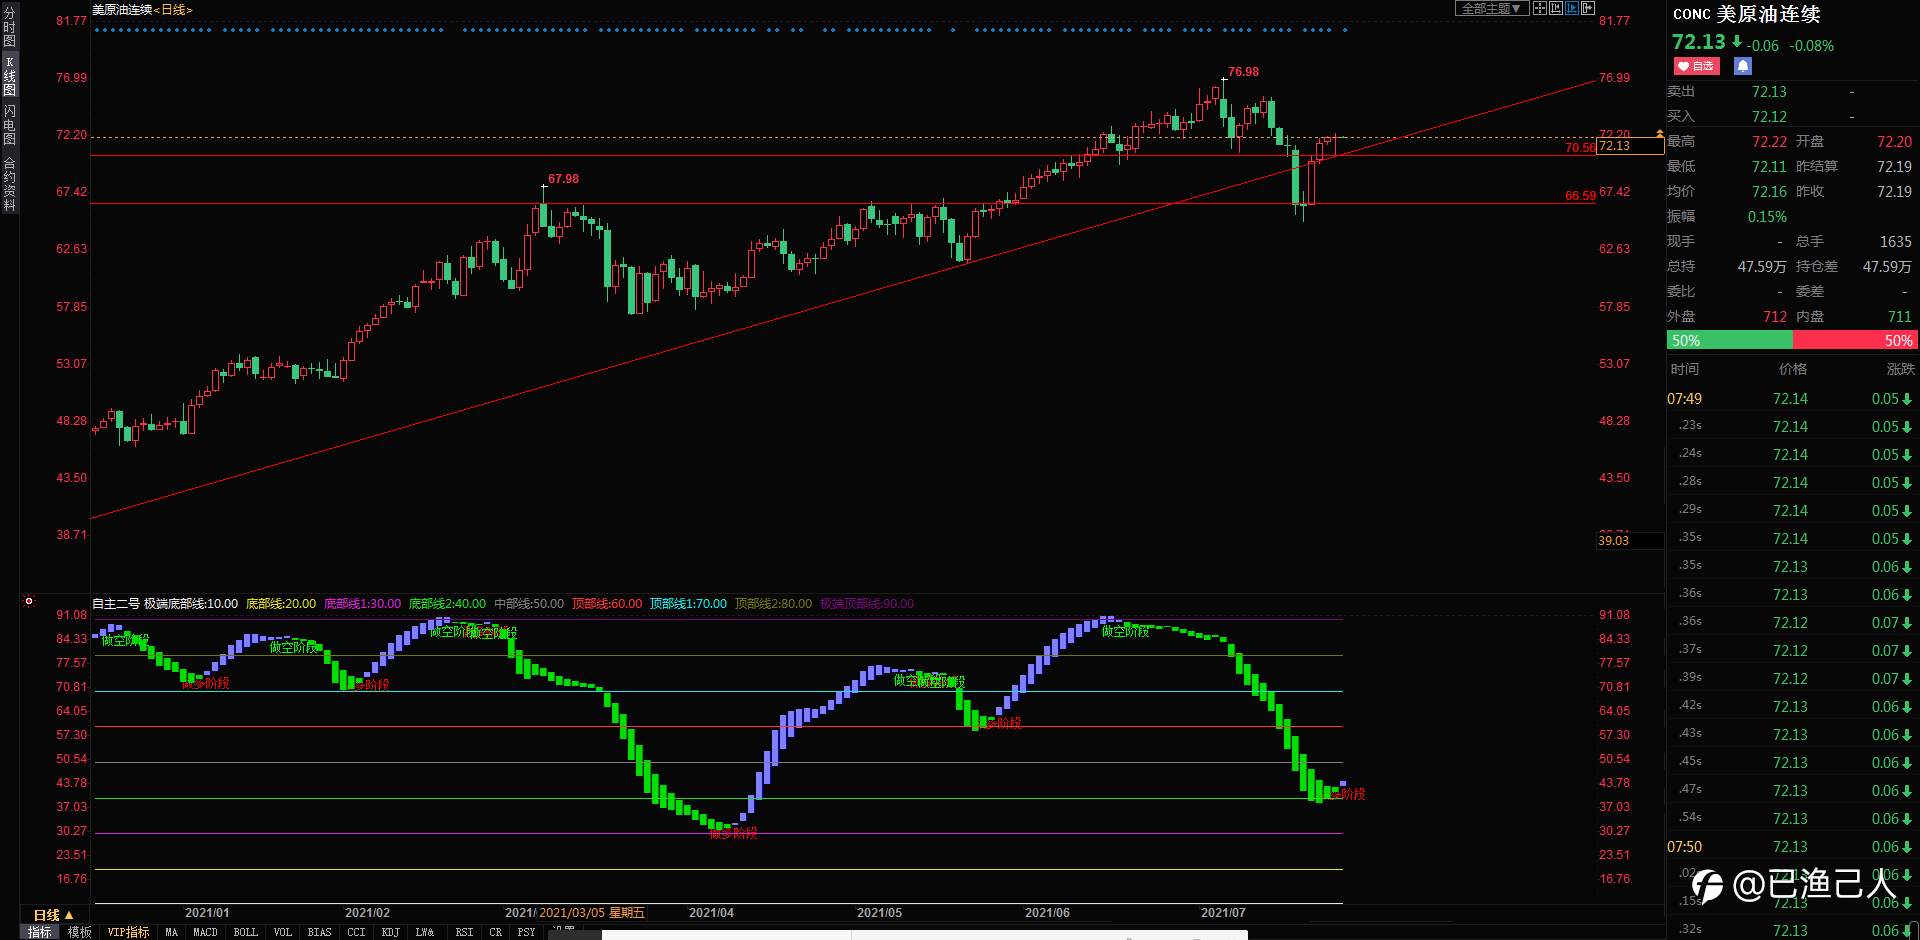Click the 涨跌 column header in tick list
The height and width of the screenshot is (940, 1920).
point(1900,369)
